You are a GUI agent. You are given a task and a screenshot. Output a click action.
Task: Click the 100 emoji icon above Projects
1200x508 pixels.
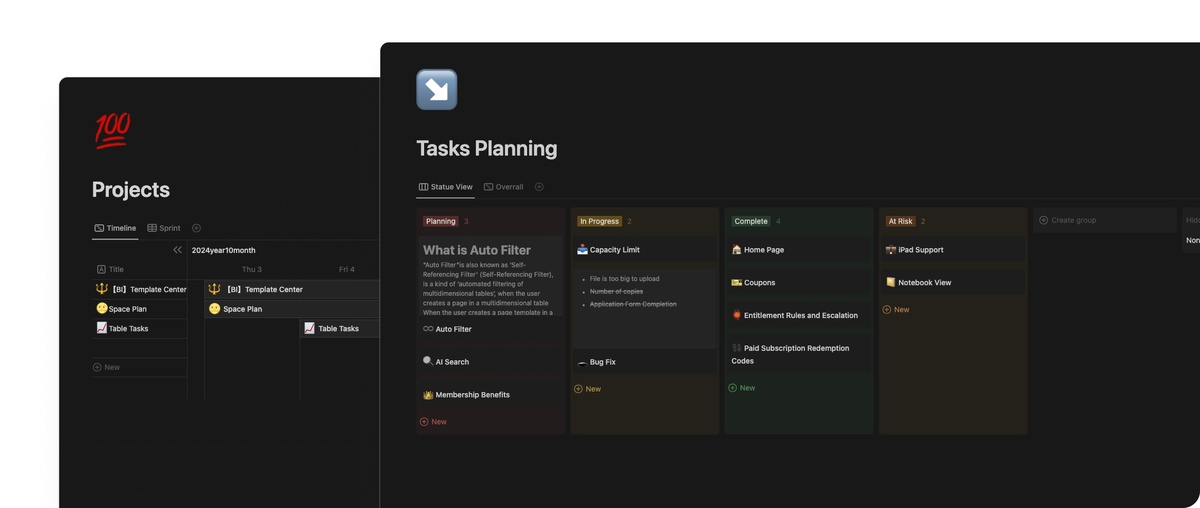tap(112, 131)
